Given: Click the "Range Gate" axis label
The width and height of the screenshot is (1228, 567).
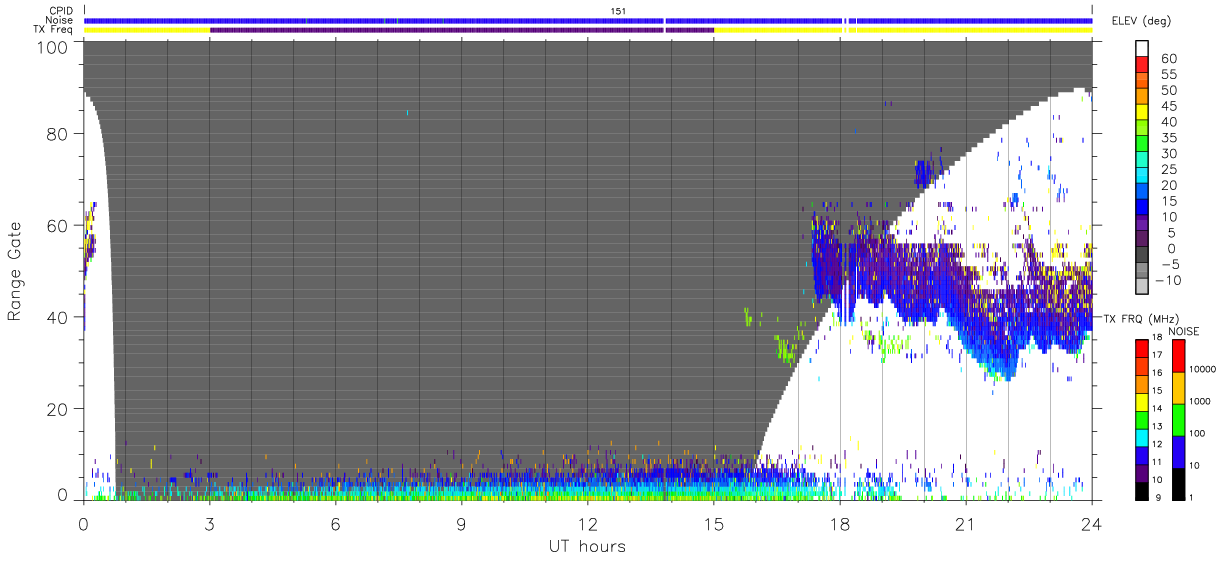Looking at the screenshot, I should [15, 272].
